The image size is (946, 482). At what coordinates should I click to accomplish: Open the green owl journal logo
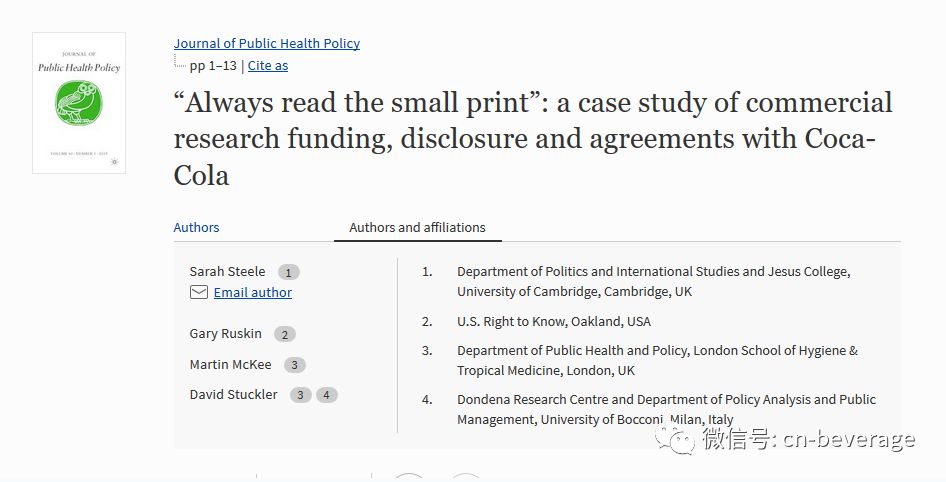[x=79, y=103]
